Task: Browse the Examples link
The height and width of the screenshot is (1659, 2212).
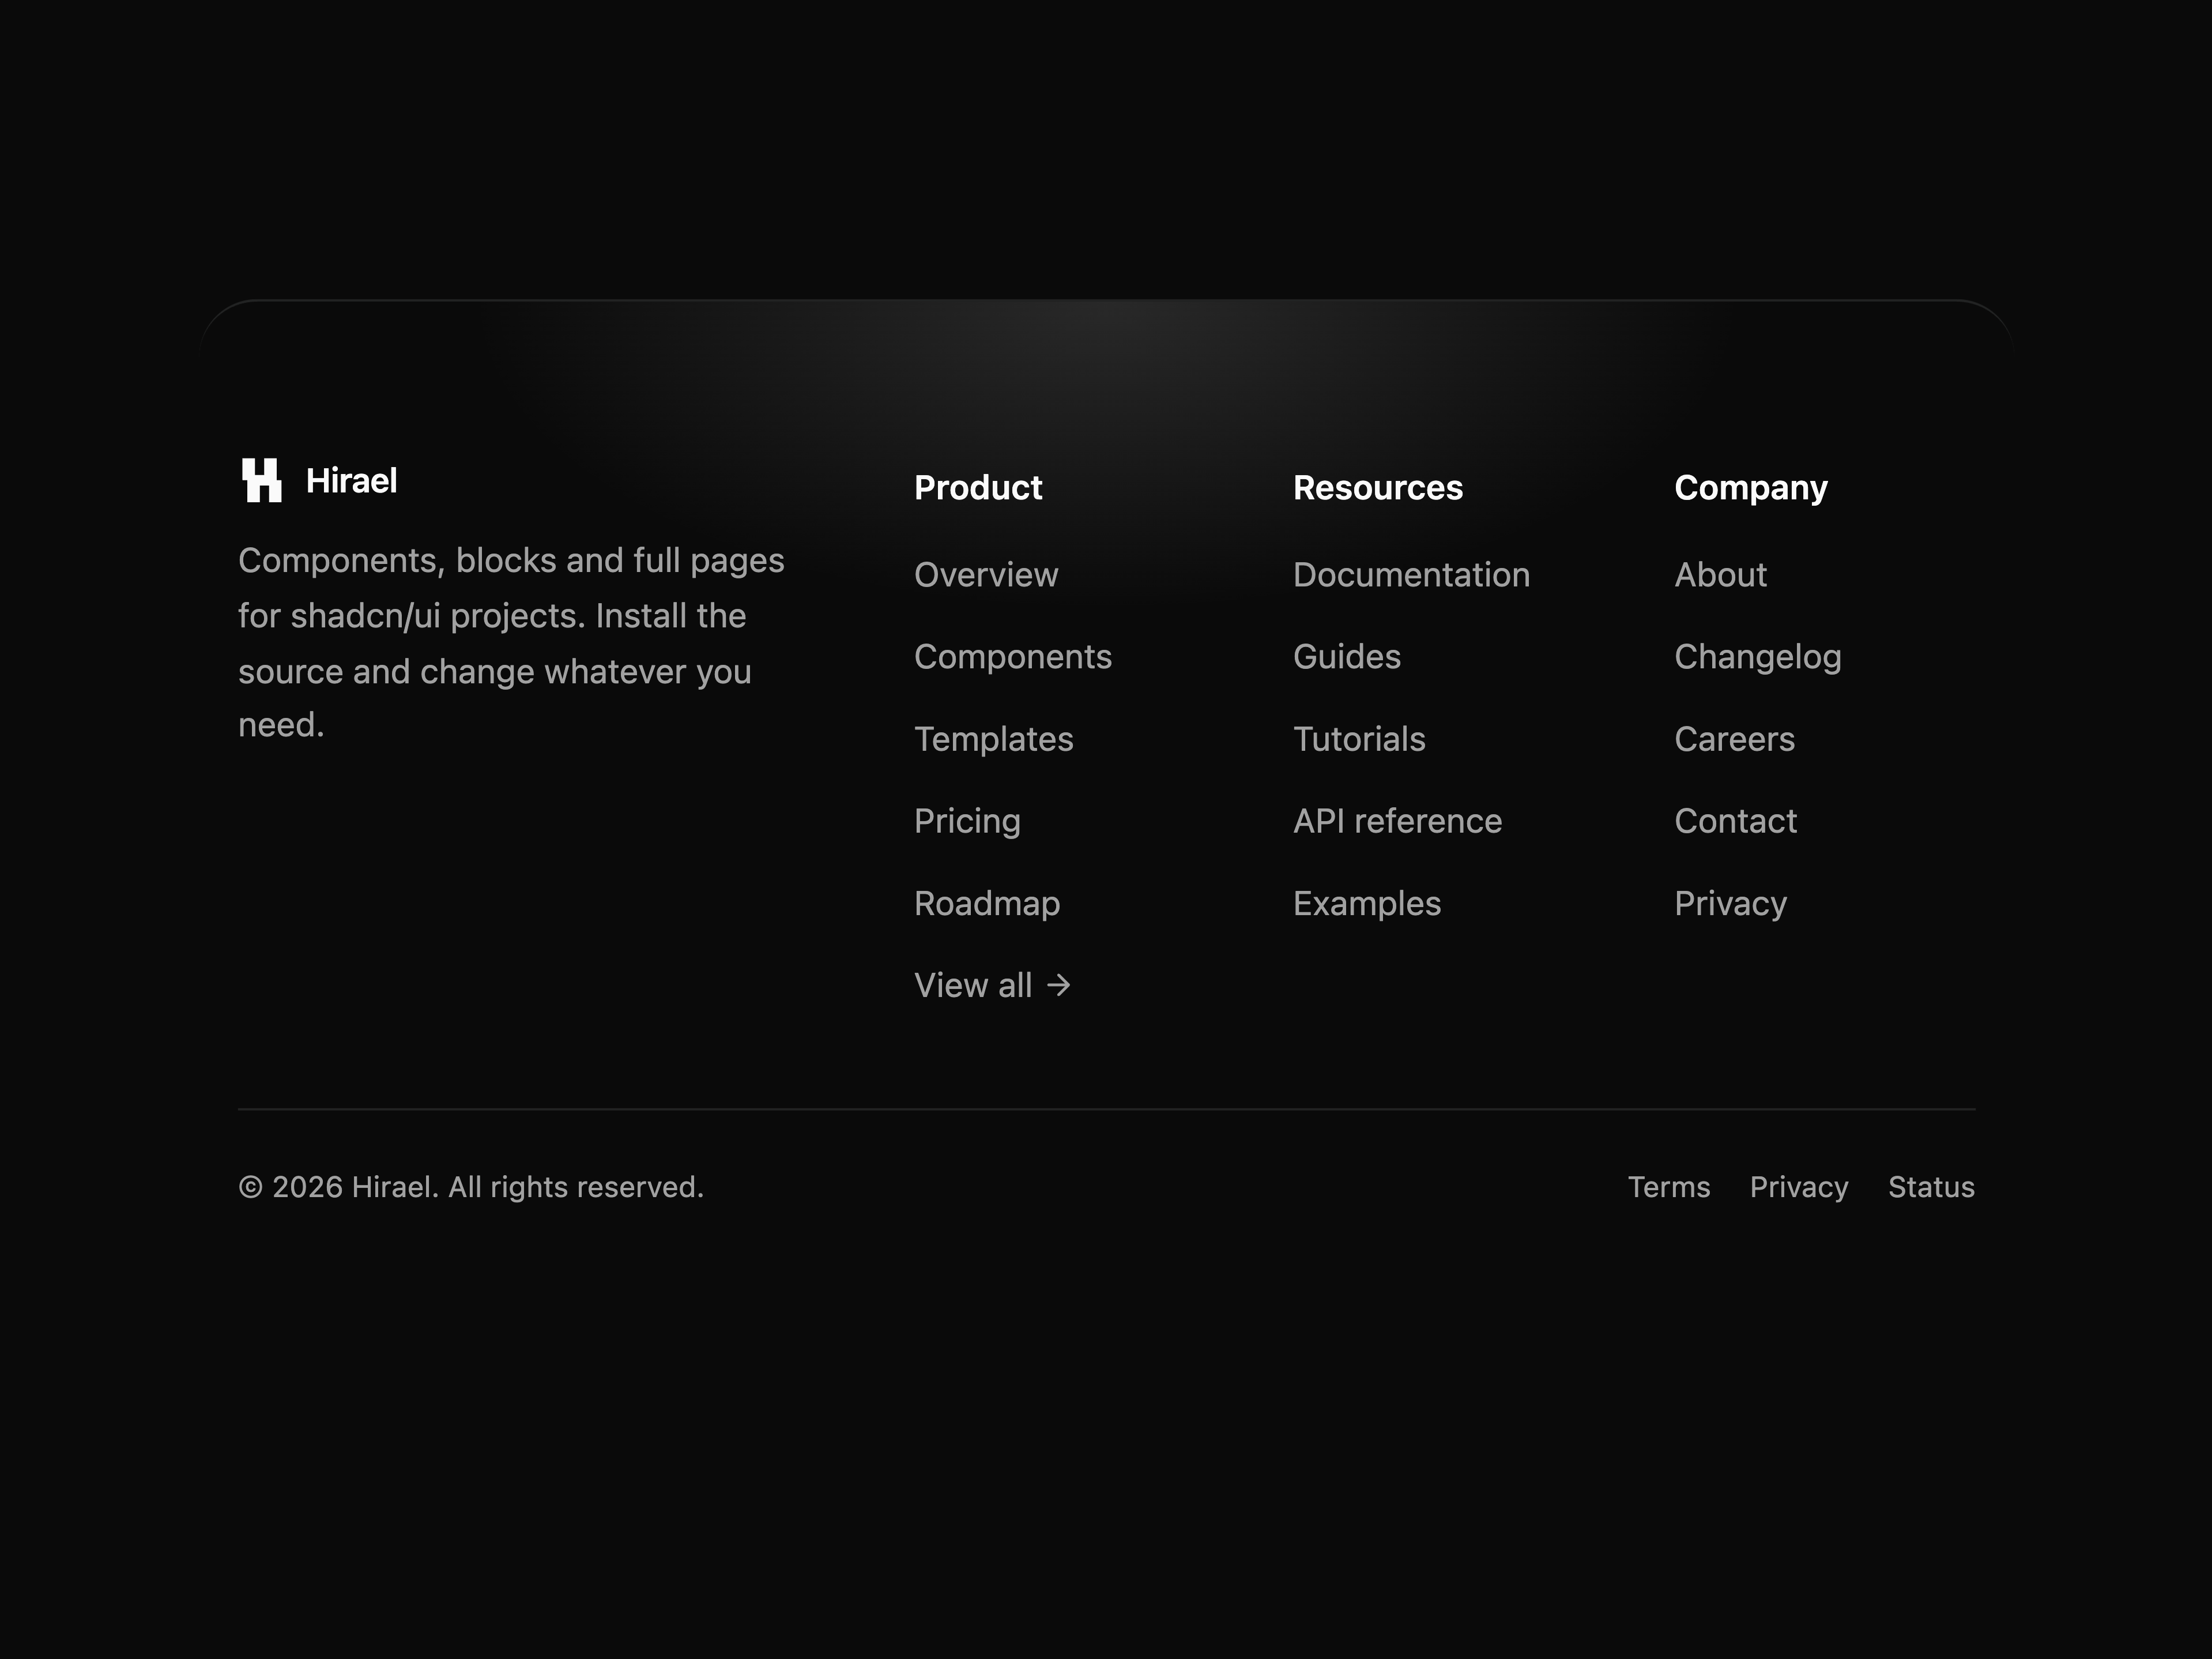Action: pyautogui.click(x=1367, y=904)
